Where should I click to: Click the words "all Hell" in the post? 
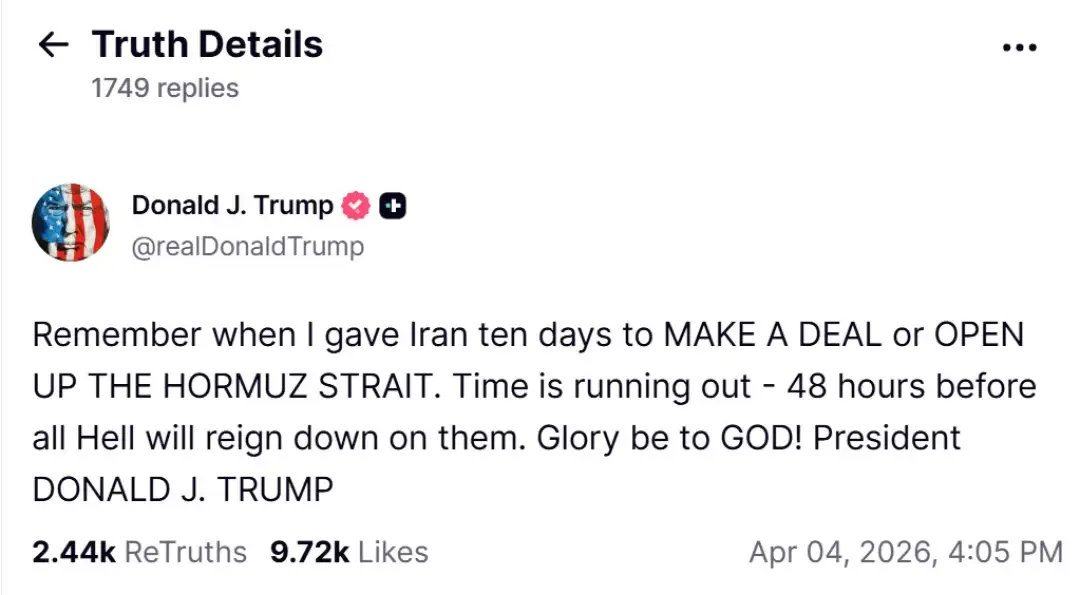click(x=88, y=438)
